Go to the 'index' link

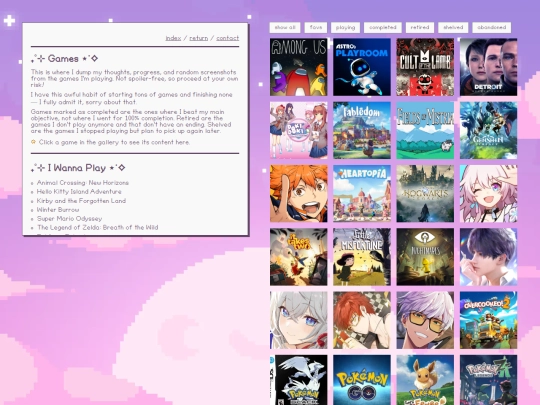173,38
